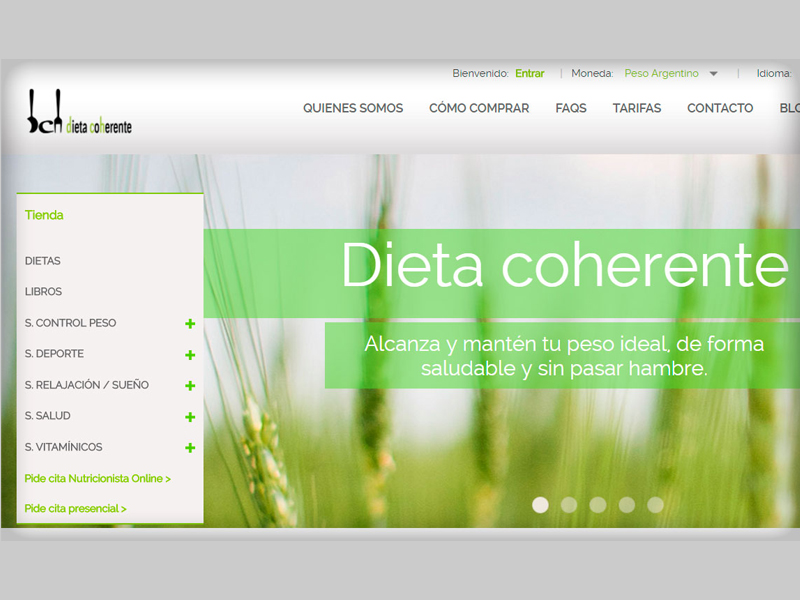Open the CONTACTO menu item

720,108
